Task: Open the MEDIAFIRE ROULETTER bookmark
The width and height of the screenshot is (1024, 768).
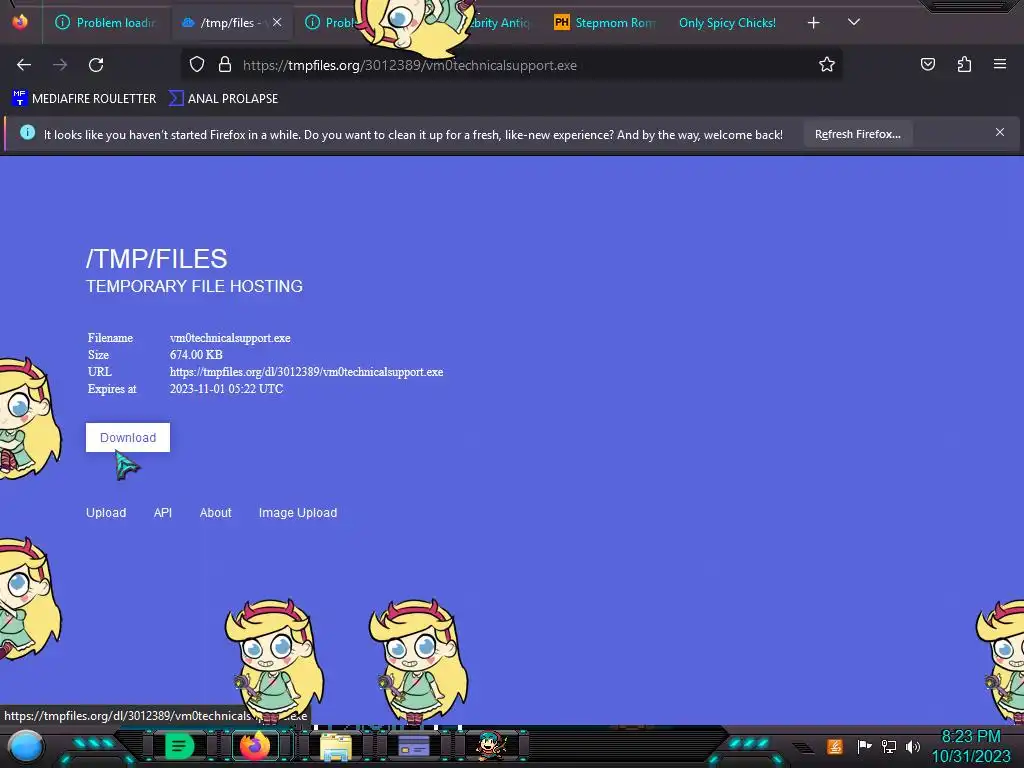Action: (x=84, y=99)
